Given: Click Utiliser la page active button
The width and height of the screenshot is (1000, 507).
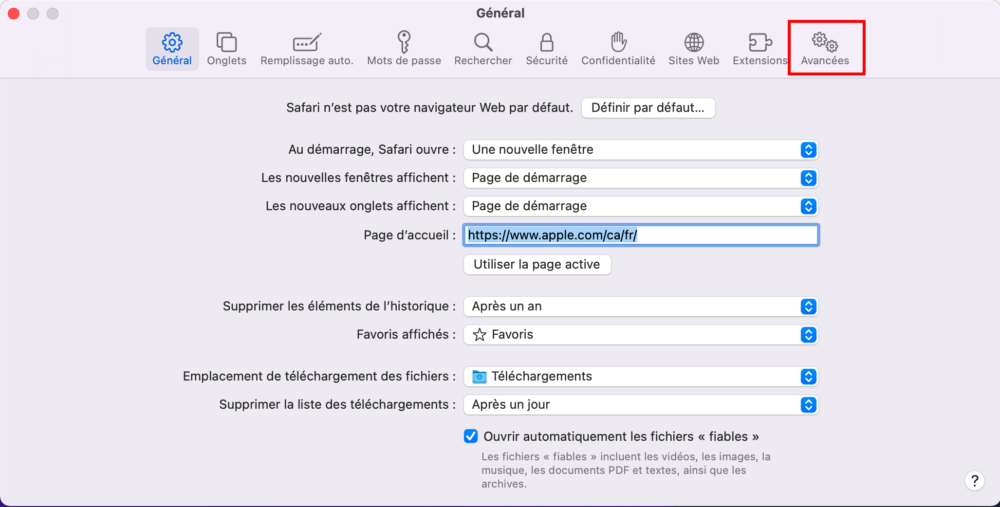Looking at the screenshot, I should (x=537, y=265).
